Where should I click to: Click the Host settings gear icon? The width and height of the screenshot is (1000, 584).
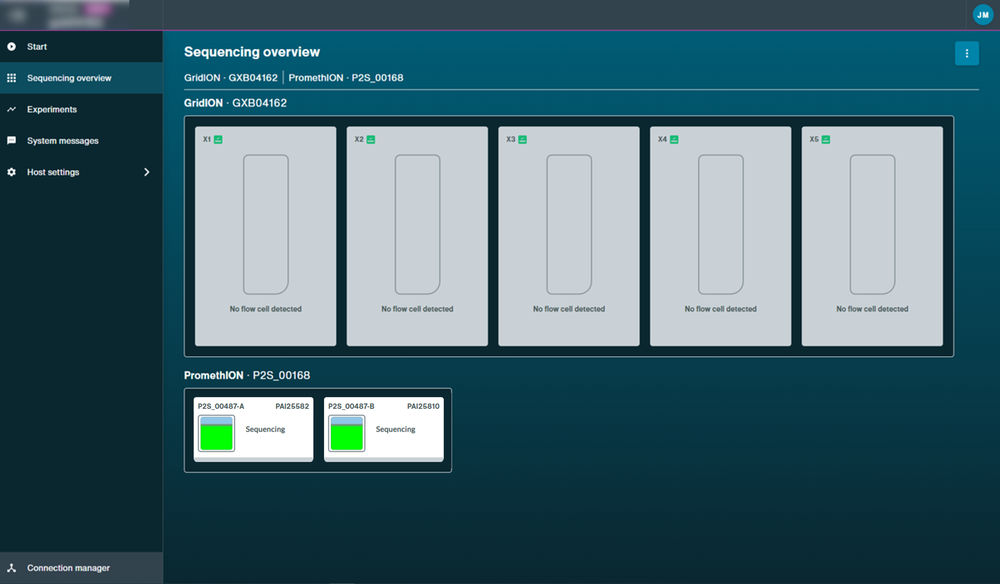tap(11, 172)
